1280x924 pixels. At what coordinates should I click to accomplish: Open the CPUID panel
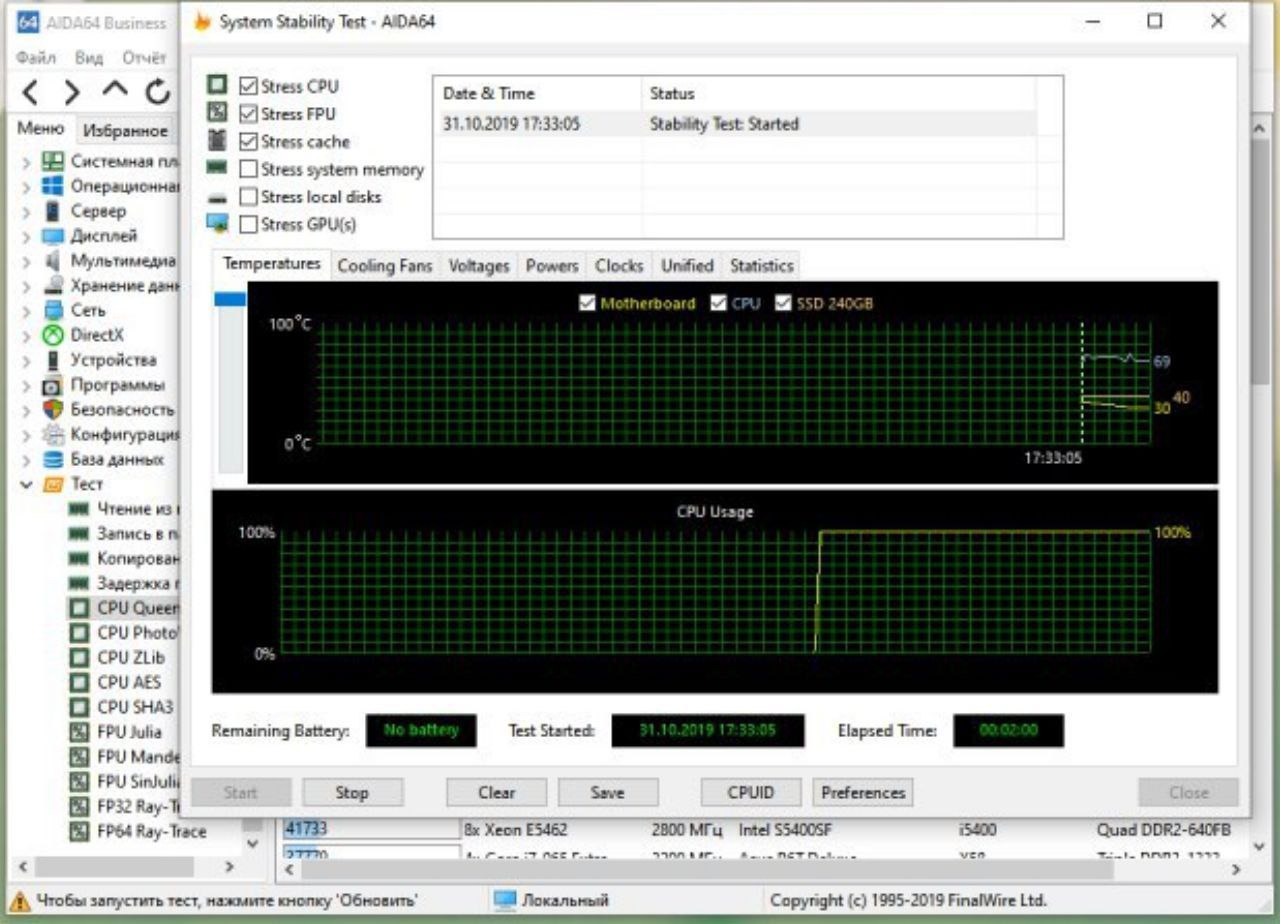(x=751, y=793)
